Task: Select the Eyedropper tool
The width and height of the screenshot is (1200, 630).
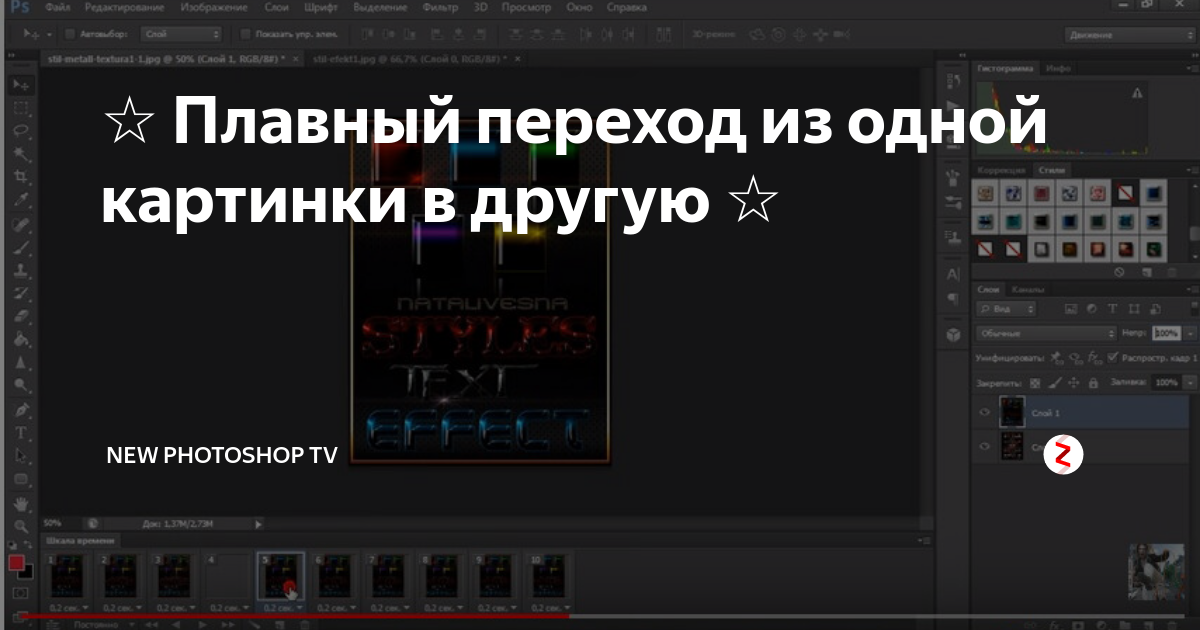Action: tap(21, 200)
